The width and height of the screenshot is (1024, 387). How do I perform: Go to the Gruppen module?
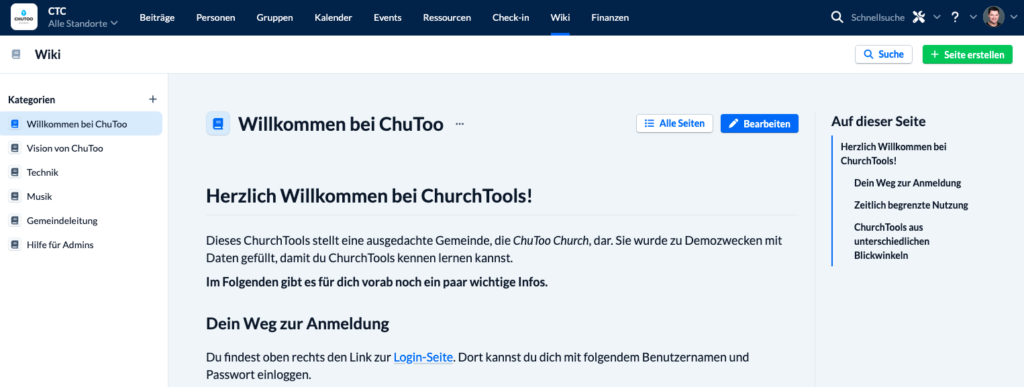click(x=274, y=18)
